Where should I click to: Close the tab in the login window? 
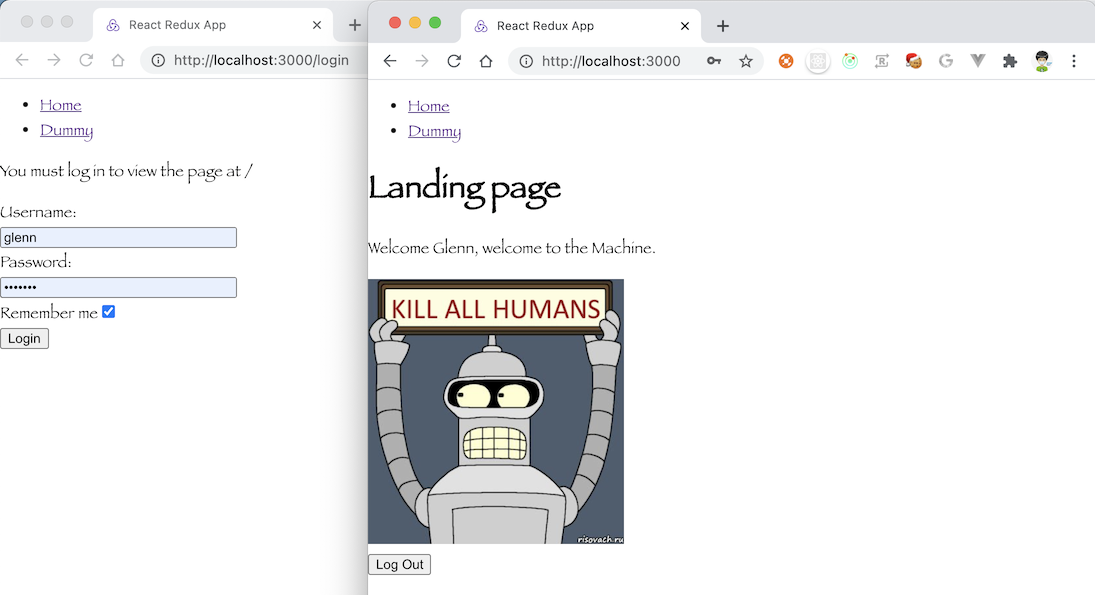(316, 25)
